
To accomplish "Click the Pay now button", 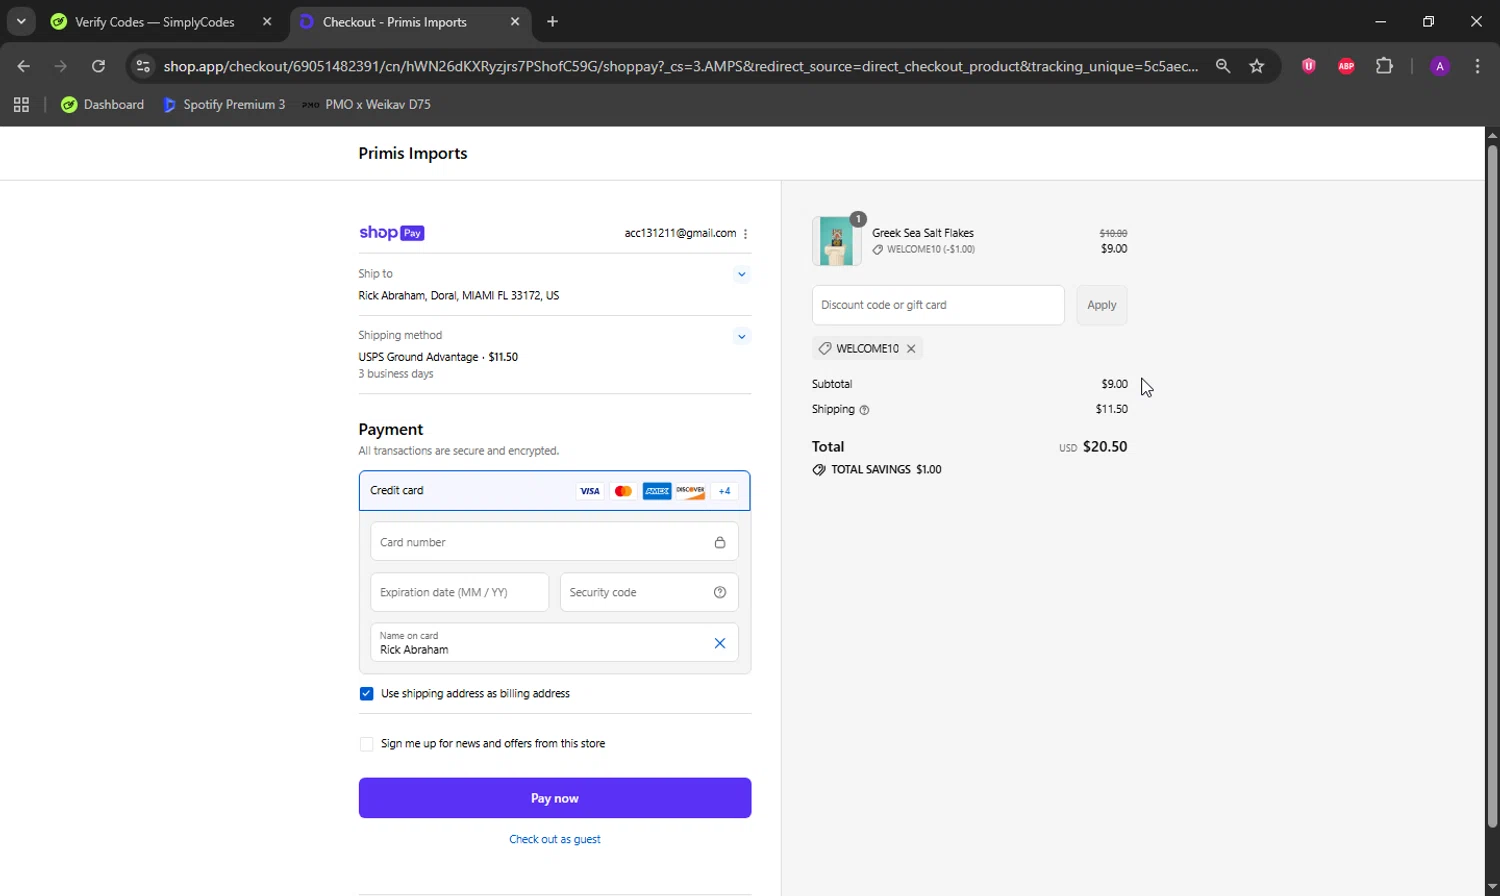I will click(x=555, y=798).
